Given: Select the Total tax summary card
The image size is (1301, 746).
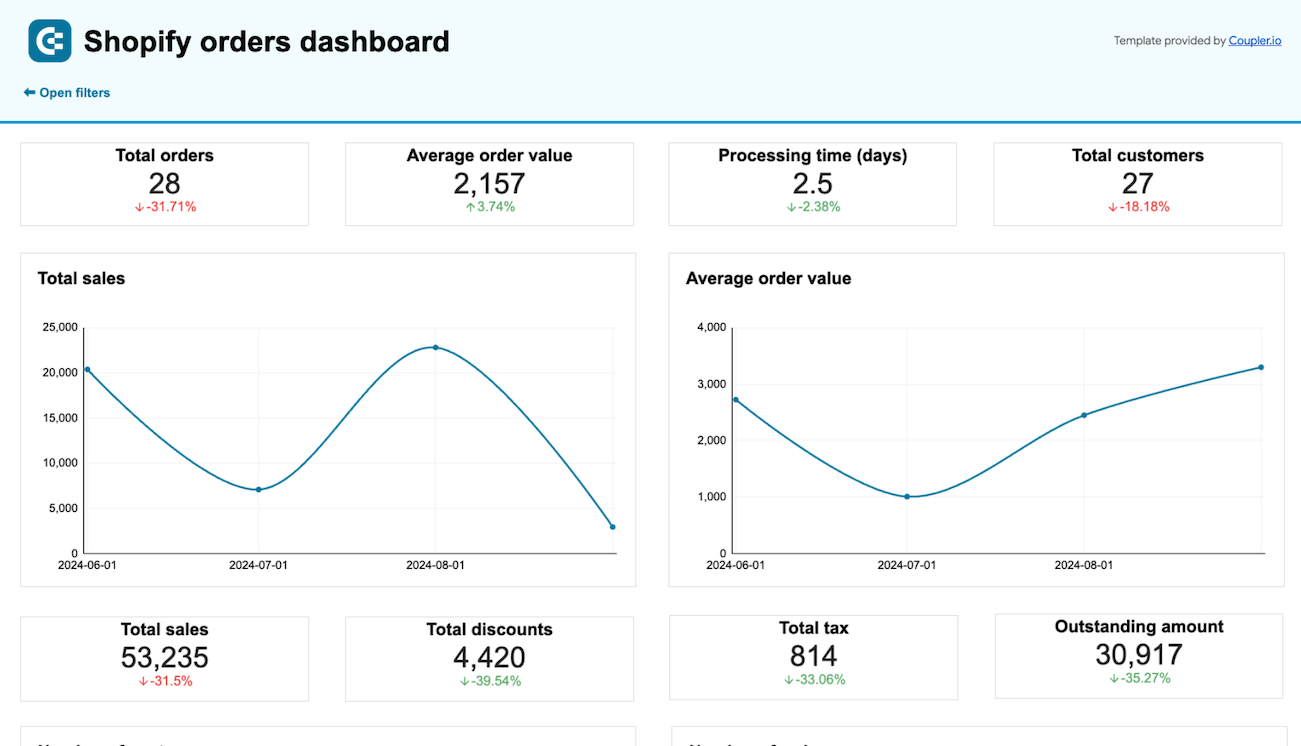Looking at the screenshot, I should click(813, 657).
